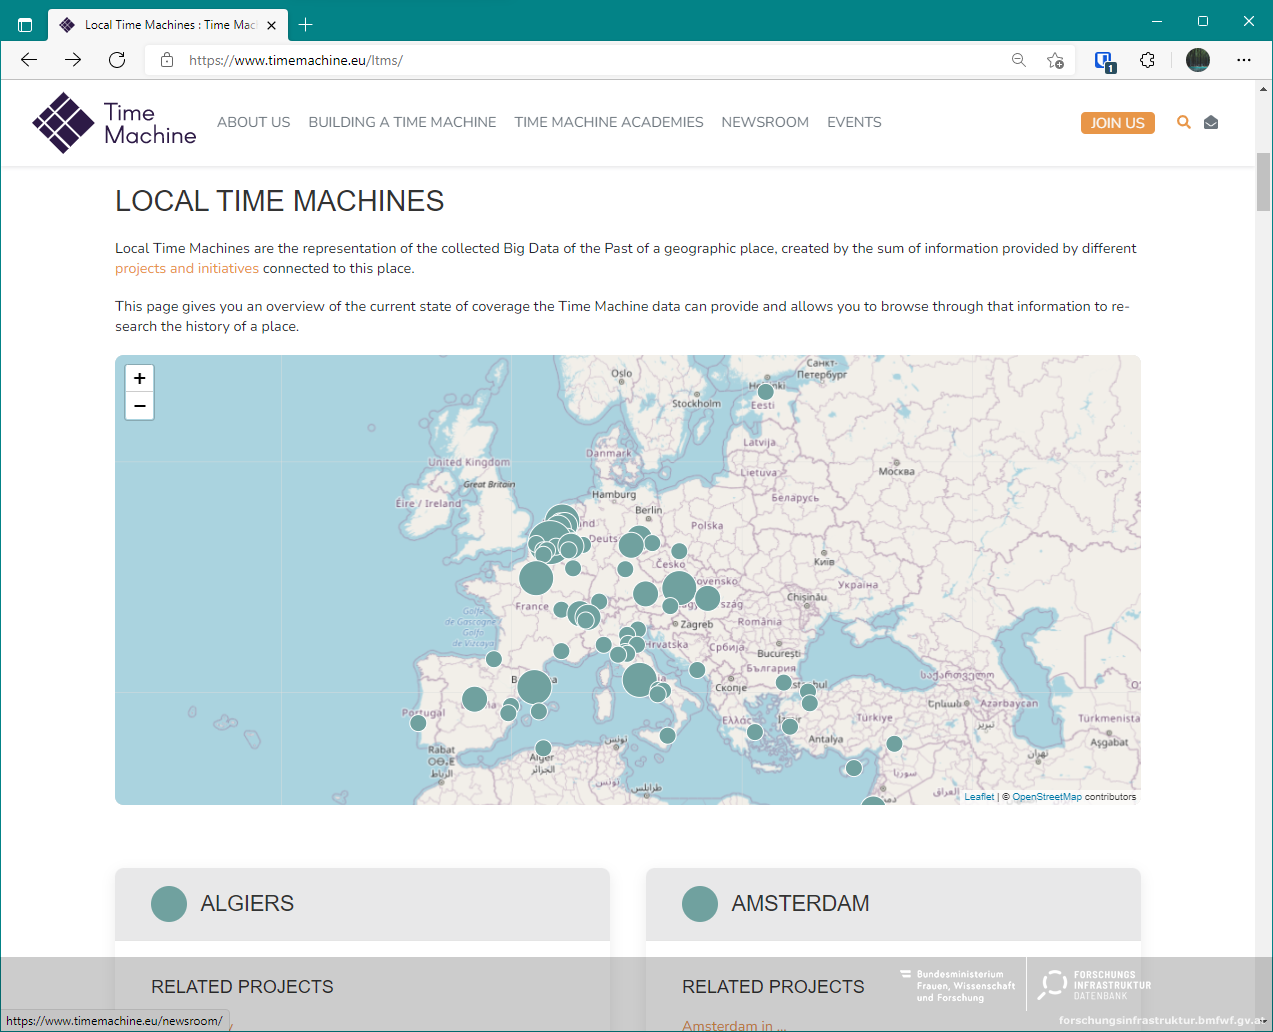1273x1032 pixels.
Task: Refresh the page in the browser
Action: coord(117,60)
